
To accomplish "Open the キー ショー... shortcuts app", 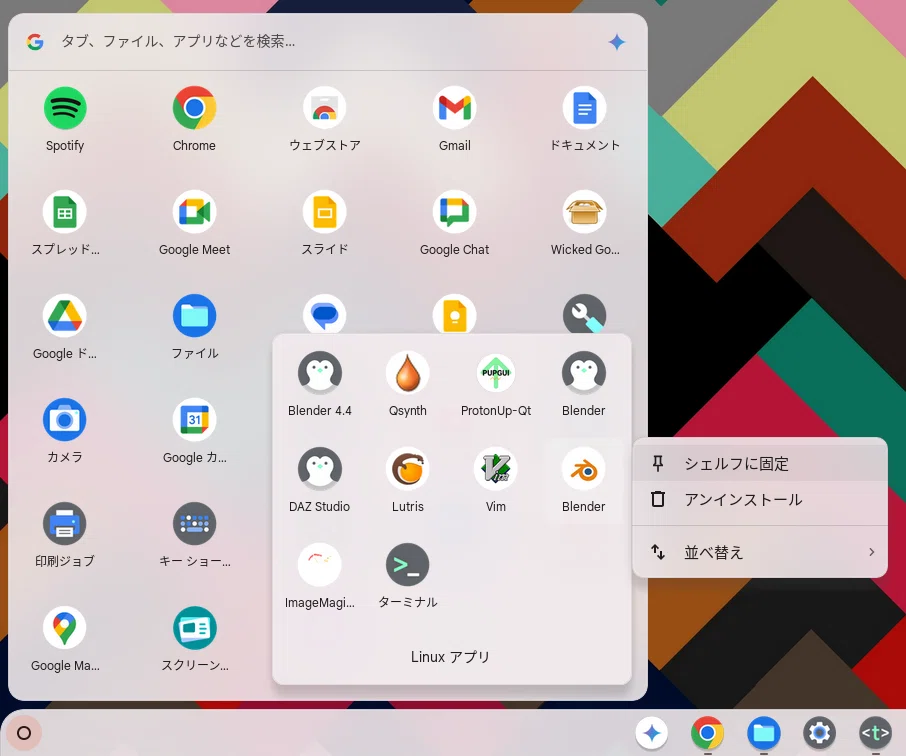I will pyautogui.click(x=195, y=524).
